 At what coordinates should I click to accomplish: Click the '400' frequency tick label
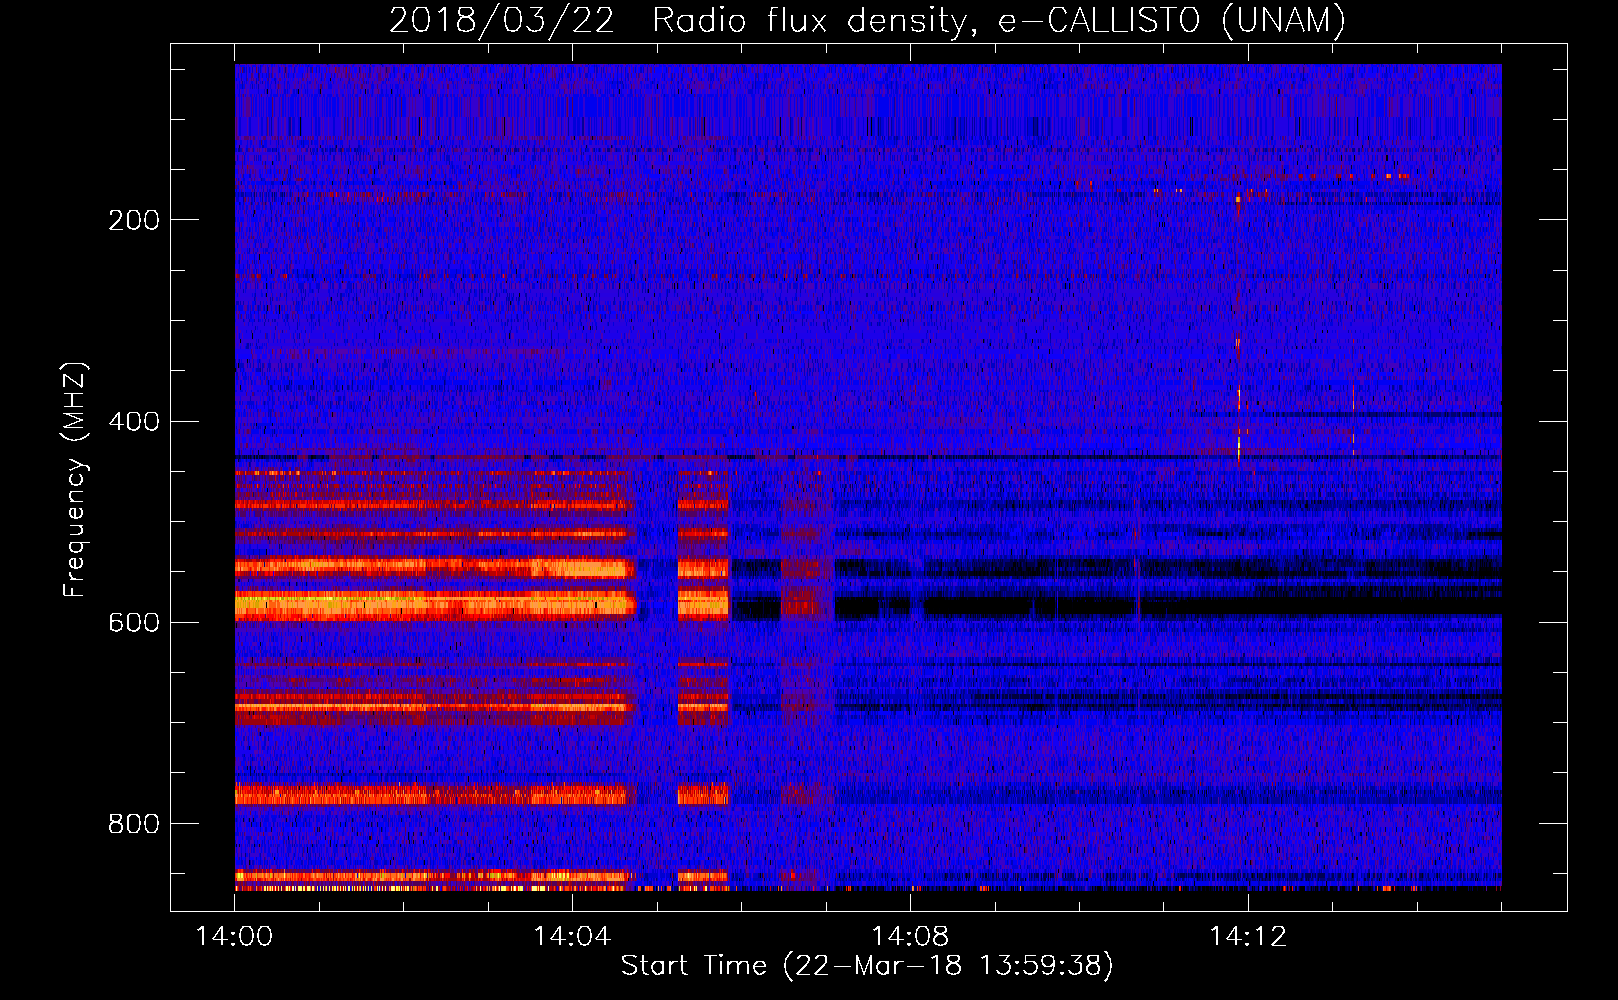[134, 422]
